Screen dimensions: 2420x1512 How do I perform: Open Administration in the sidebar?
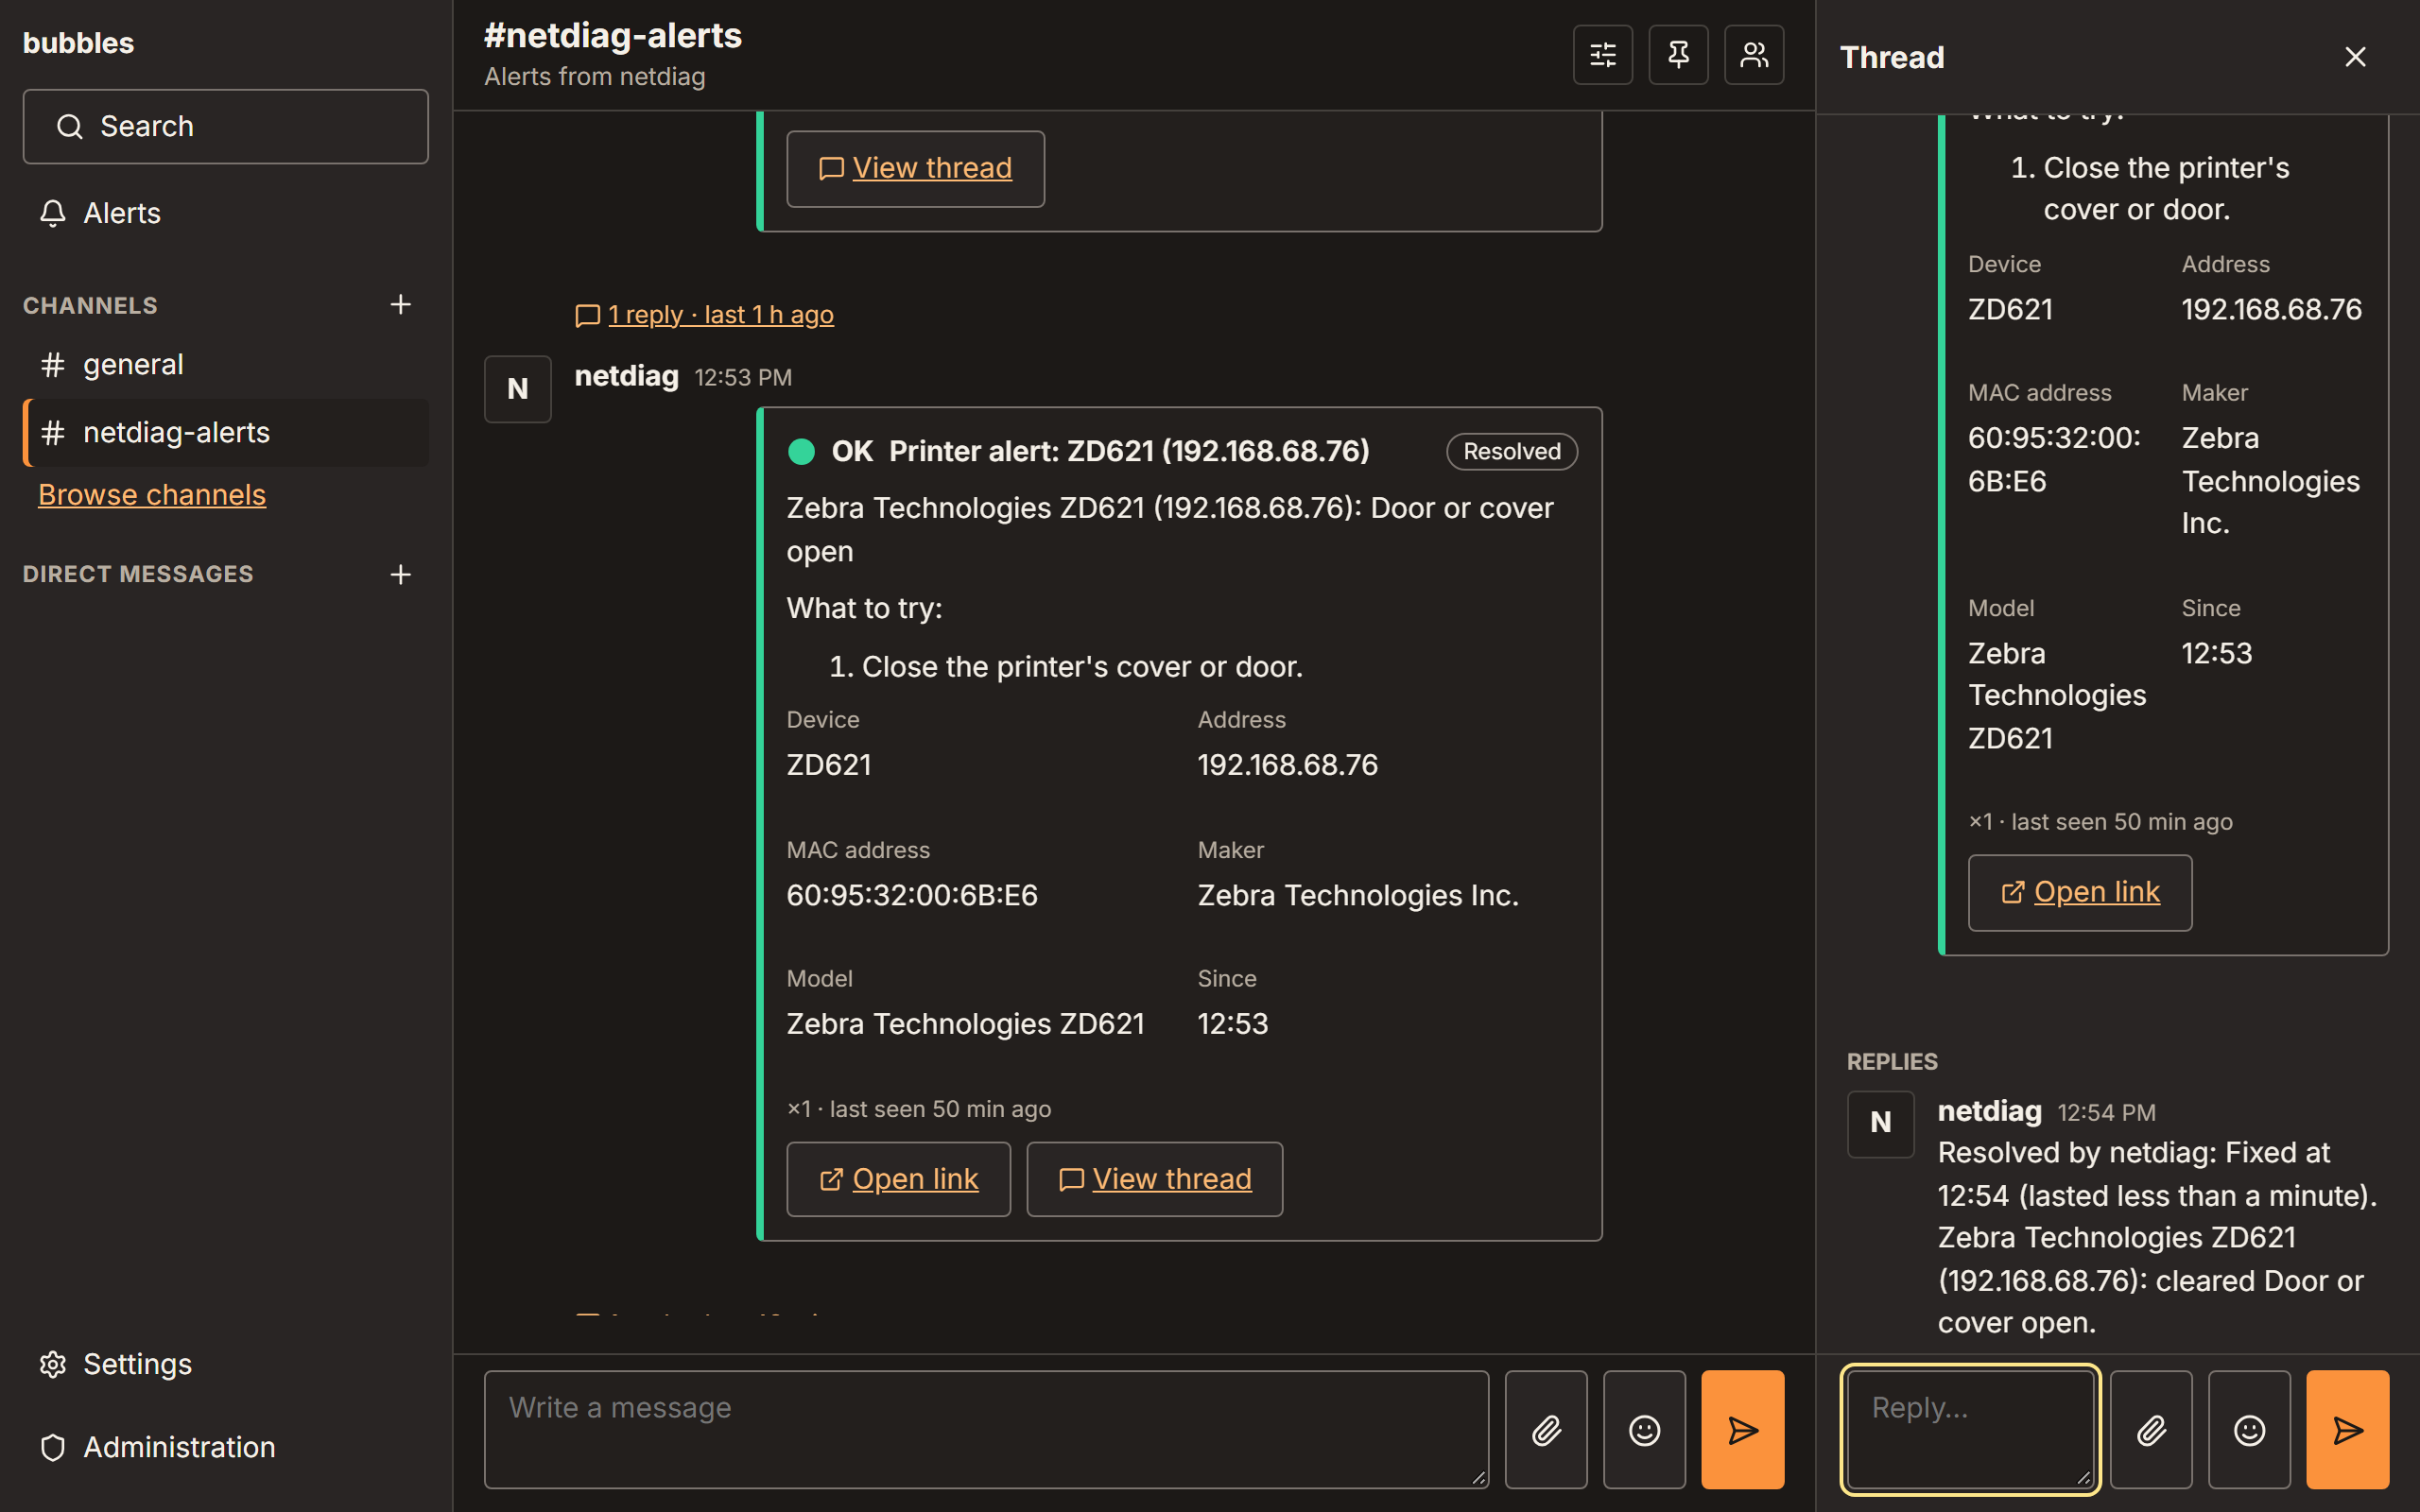pos(226,1447)
